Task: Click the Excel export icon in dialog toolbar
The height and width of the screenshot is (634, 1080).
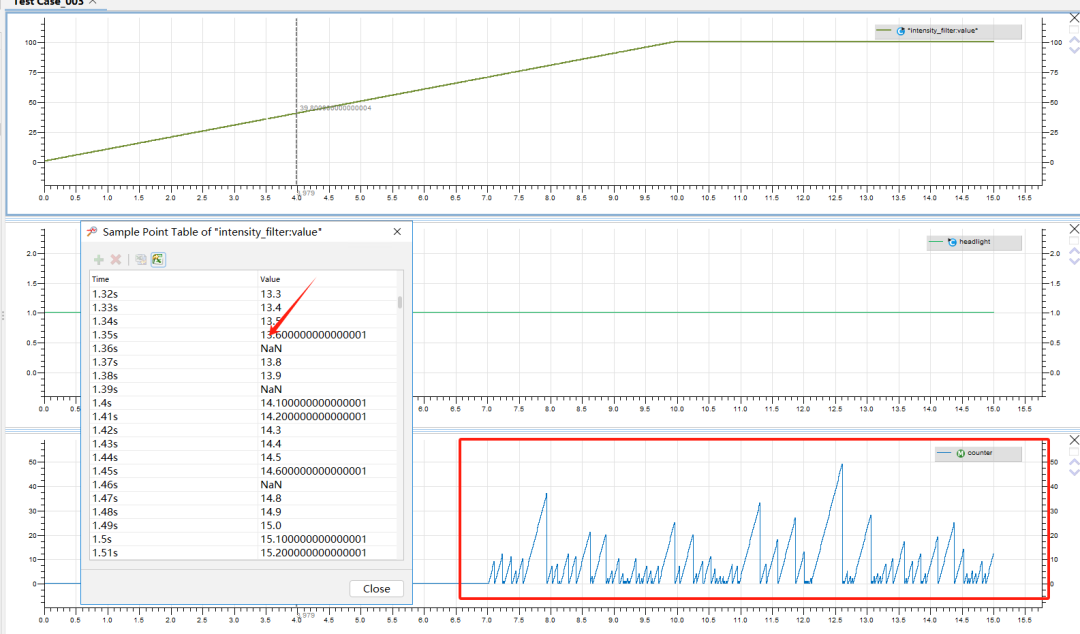Action: 158,259
